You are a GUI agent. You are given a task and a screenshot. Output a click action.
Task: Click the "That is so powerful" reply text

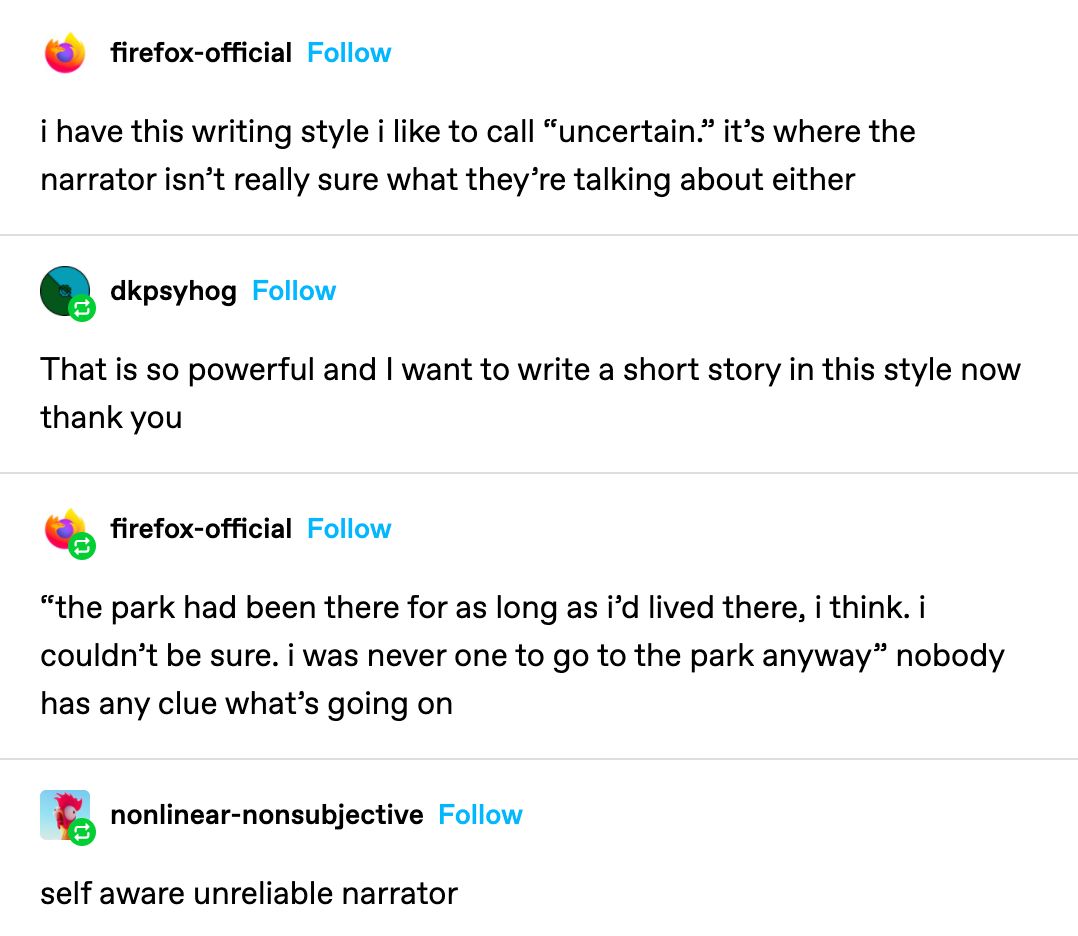click(x=530, y=369)
